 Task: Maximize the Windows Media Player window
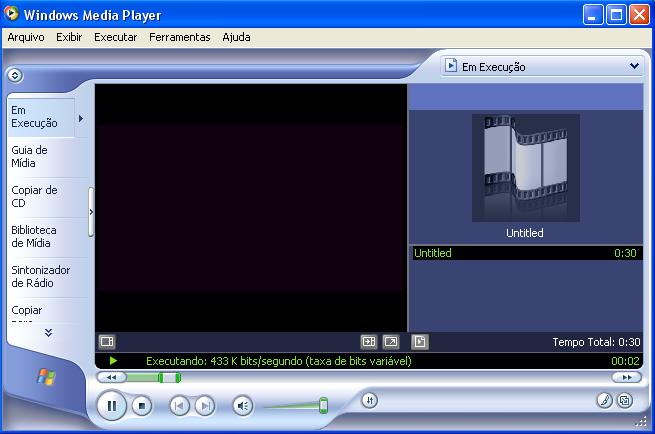(x=616, y=15)
